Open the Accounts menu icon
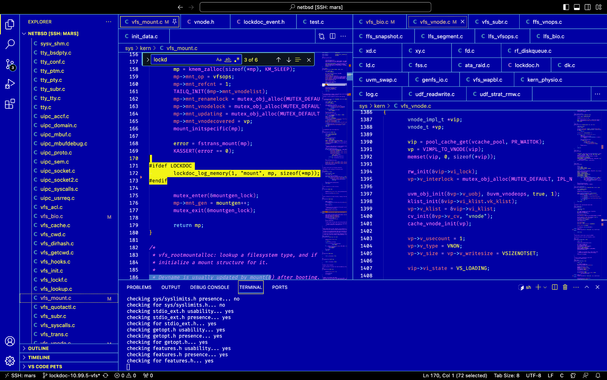The width and height of the screenshot is (607, 380). coord(10,341)
